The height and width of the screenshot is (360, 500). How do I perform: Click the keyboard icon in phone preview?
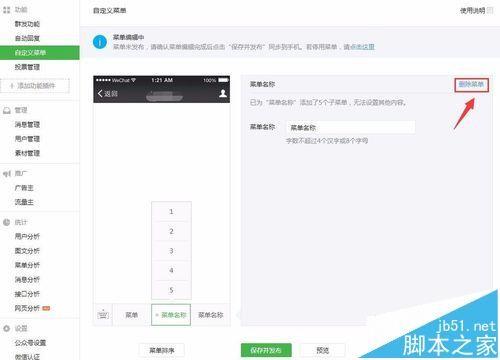point(103,314)
